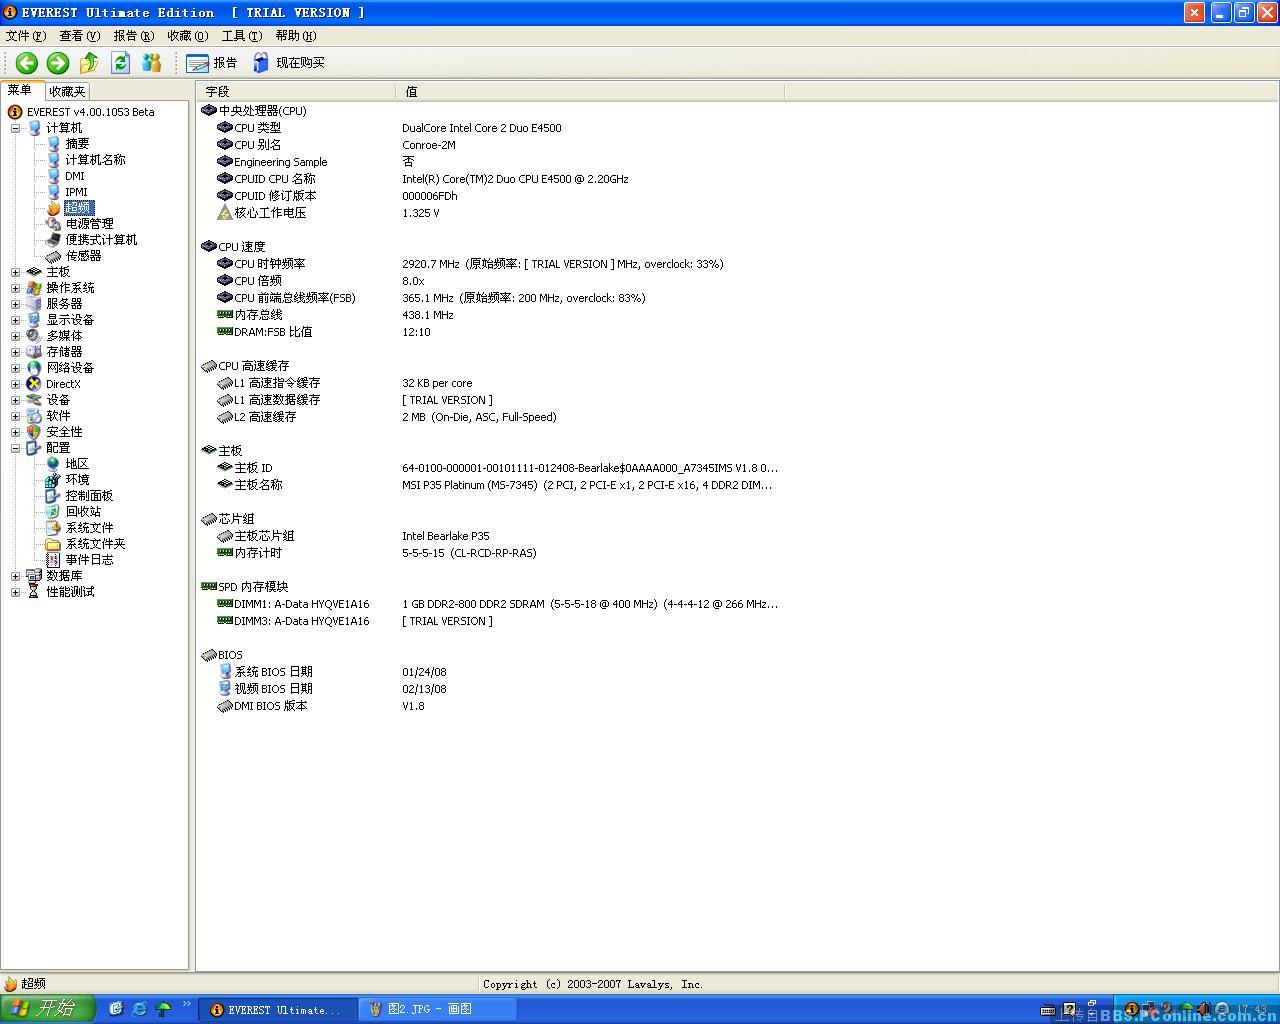Switch to 图2.JPG - 画图 taskbar button
This screenshot has height=1024, width=1280.
436,1010
